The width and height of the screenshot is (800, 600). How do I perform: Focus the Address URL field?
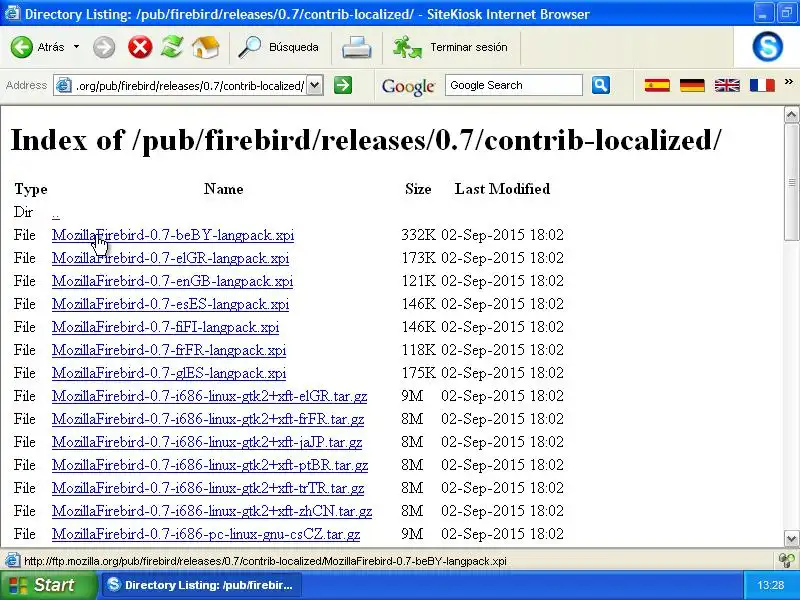190,86
